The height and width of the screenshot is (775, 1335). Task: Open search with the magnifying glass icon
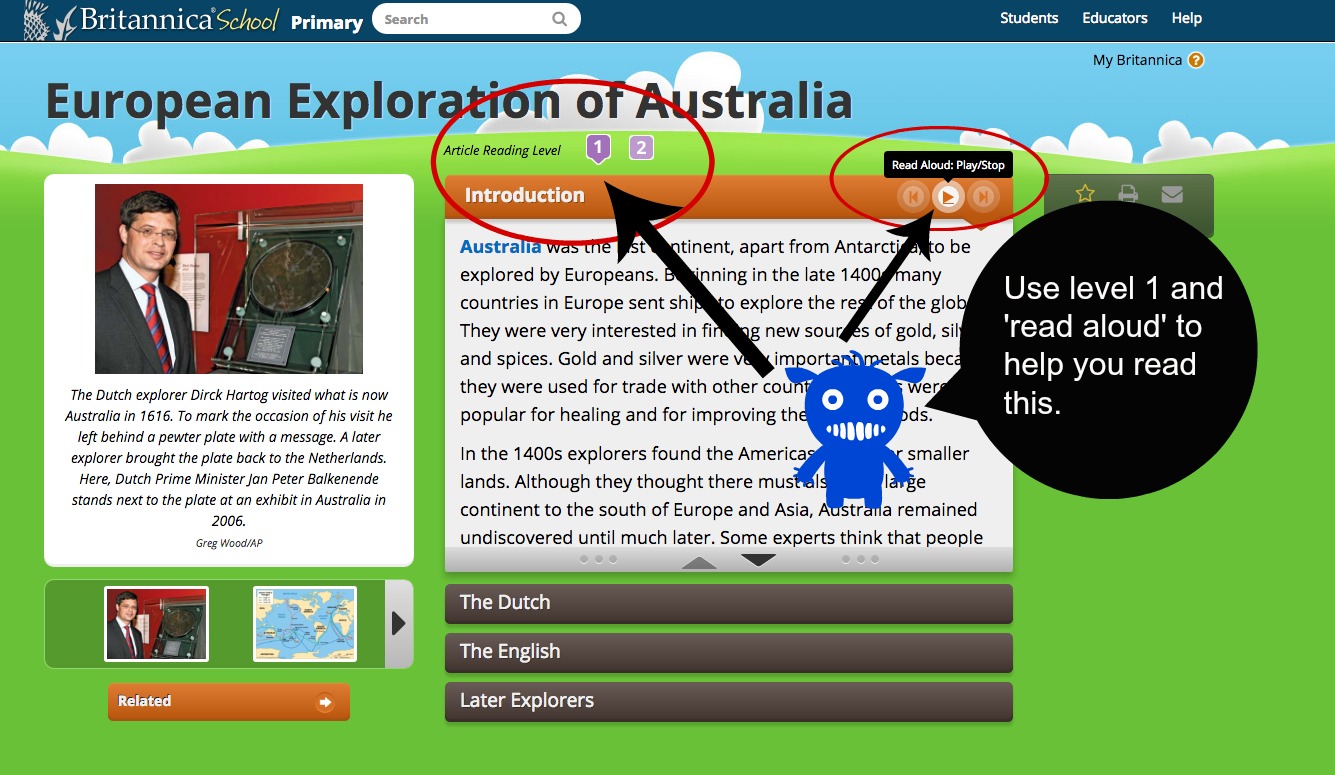click(559, 18)
